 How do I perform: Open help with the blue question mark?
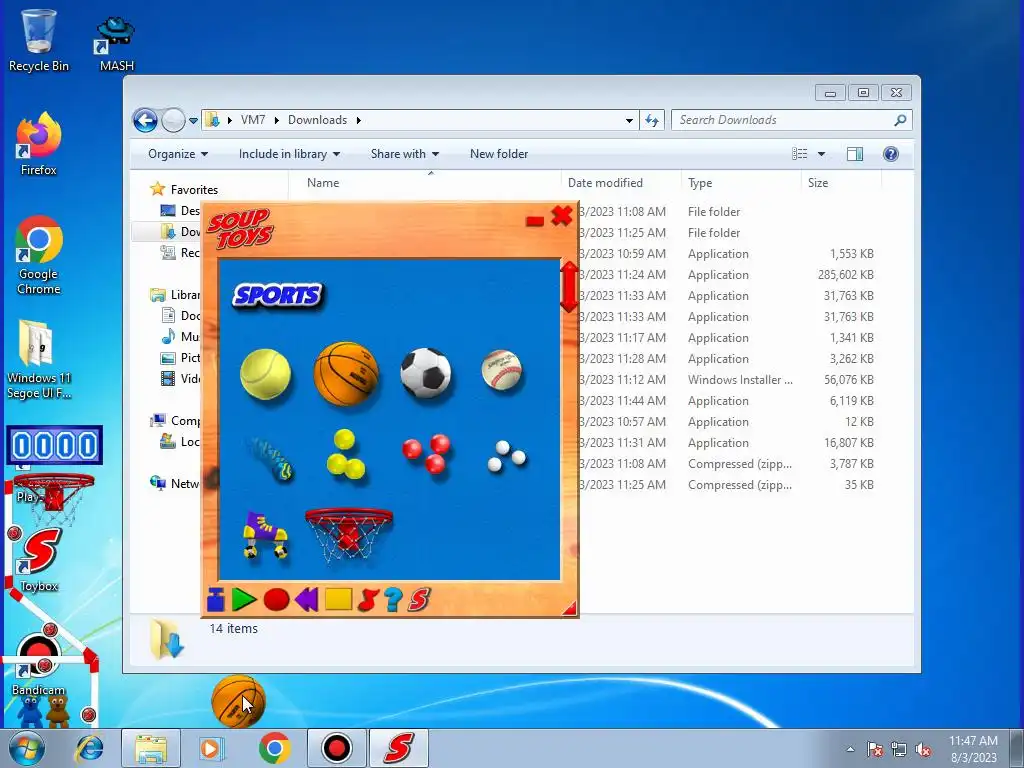pyautogui.click(x=393, y=599)
